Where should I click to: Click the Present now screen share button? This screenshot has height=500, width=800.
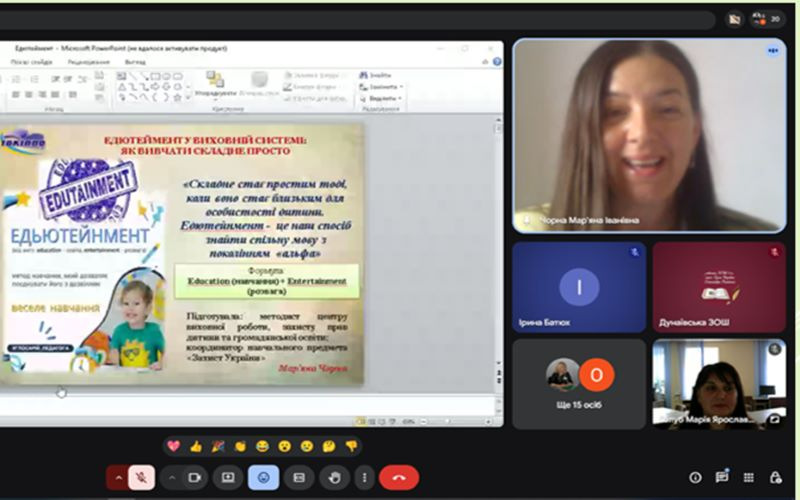pyautogui.click(x=228, y=478)
